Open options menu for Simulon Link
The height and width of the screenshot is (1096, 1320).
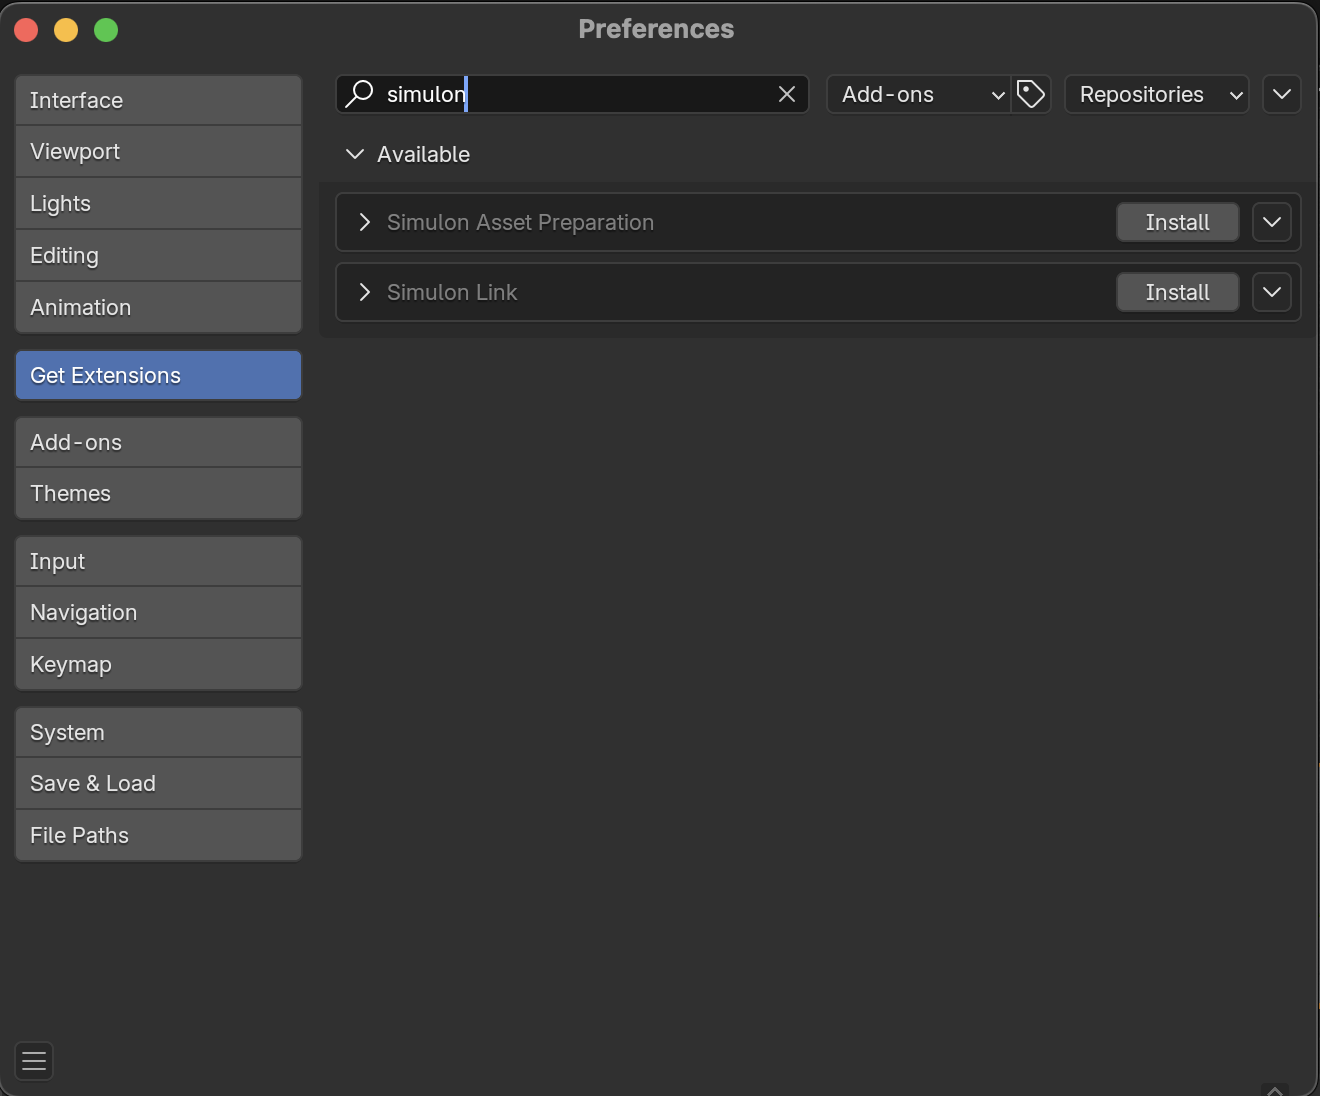[x=1271, y=292]
